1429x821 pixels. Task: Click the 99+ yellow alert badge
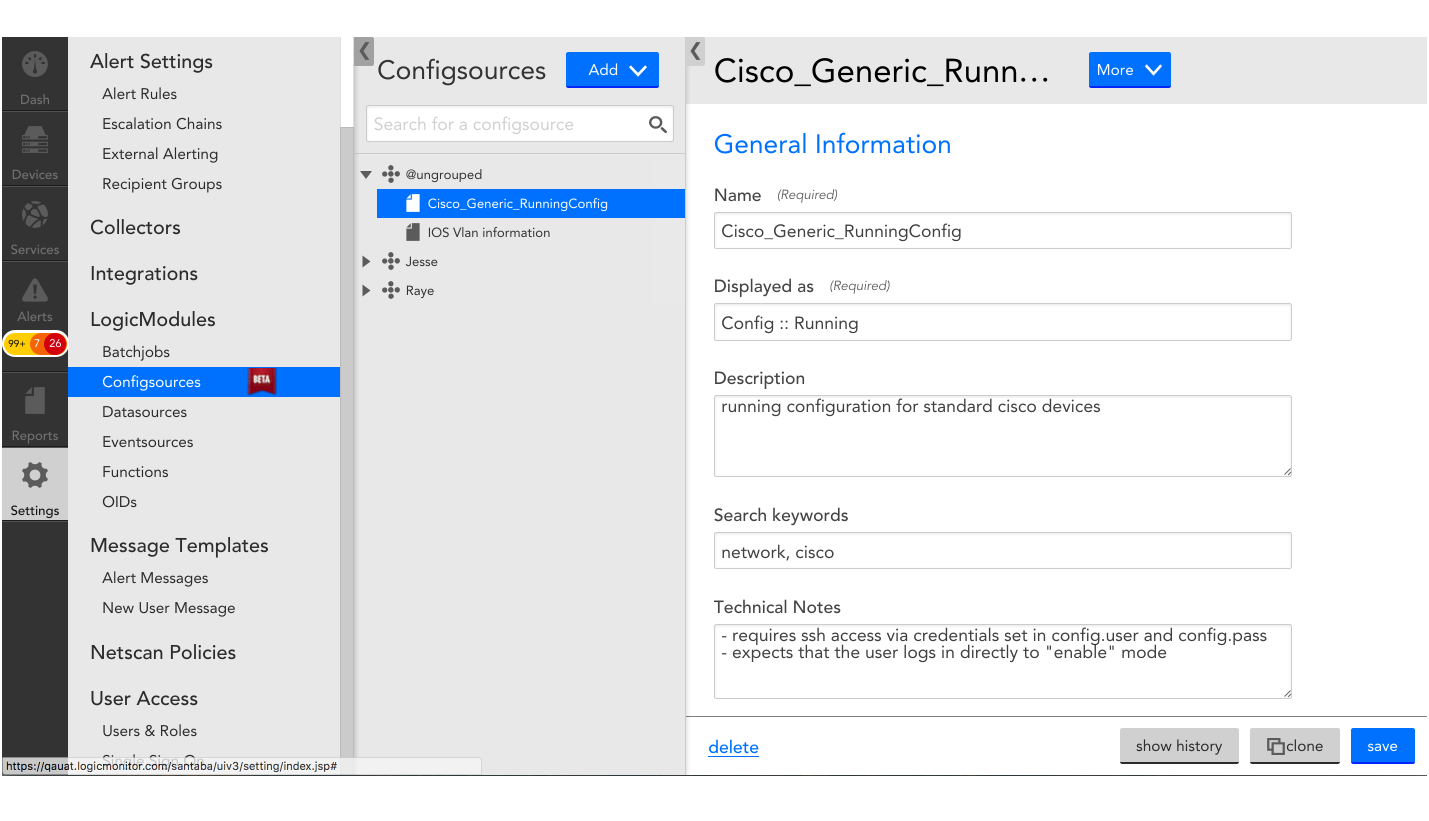(x=16, y=344)
